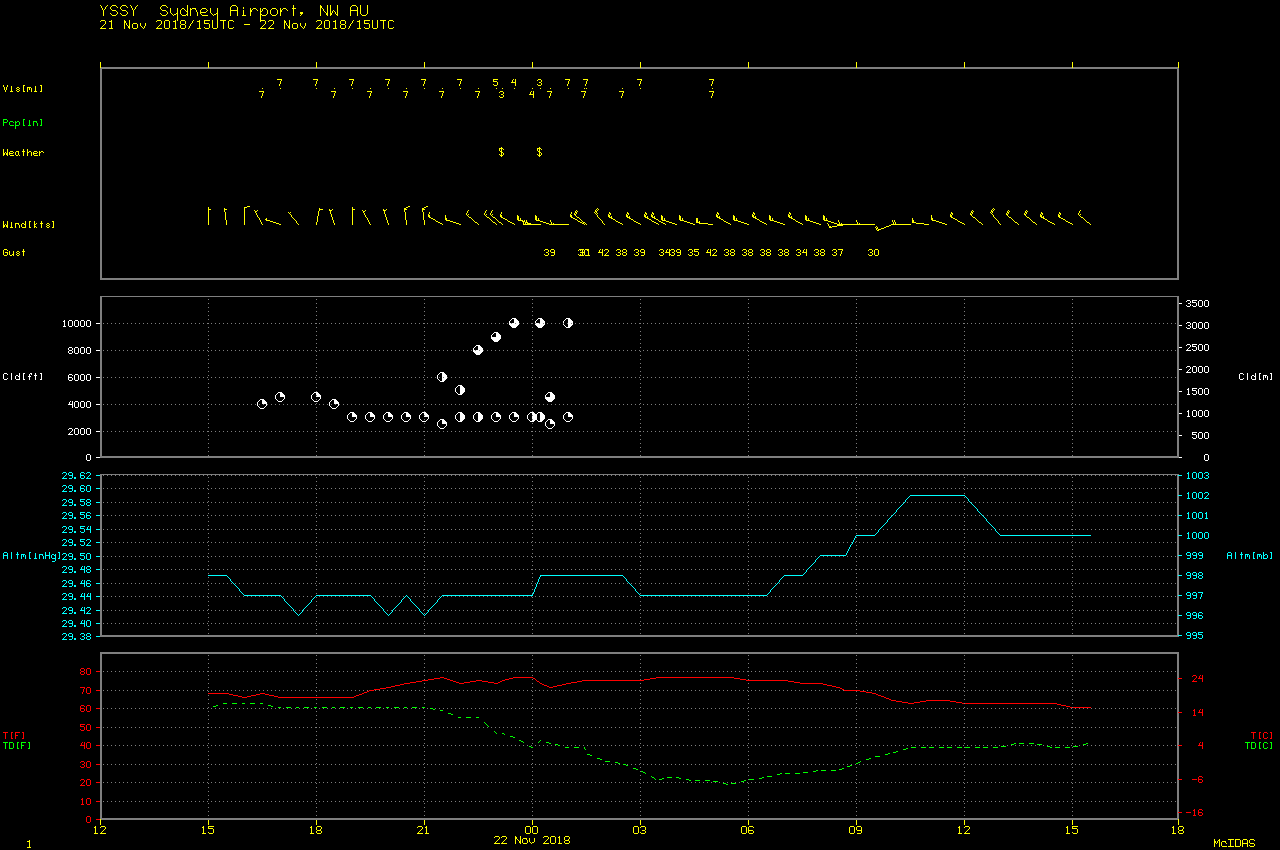The width and height of the screenshot is (1280, 850).
Task: Click the cloud cover symbol at 9000 ft
Action: 496,337
